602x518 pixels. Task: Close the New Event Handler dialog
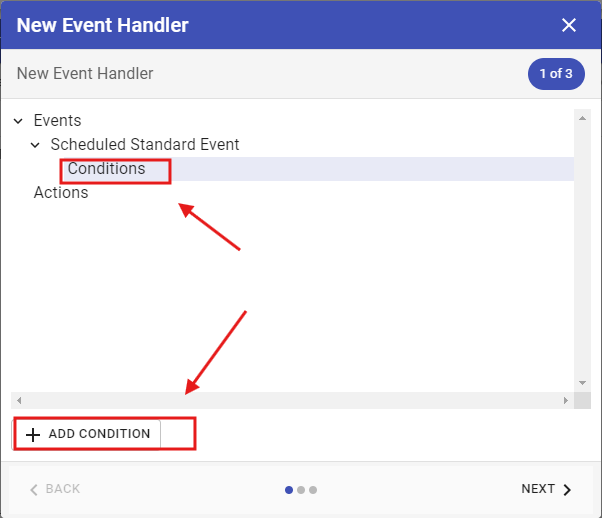tap(569, 25)
